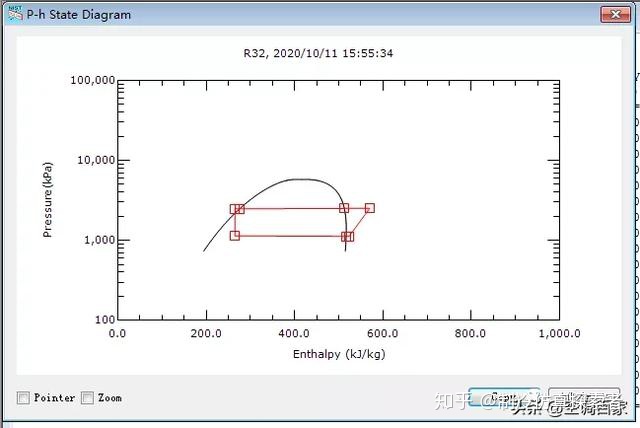640x428 pixels.
Task: Click the 400.0 enthalpy tick label
Action: [294, 333]
